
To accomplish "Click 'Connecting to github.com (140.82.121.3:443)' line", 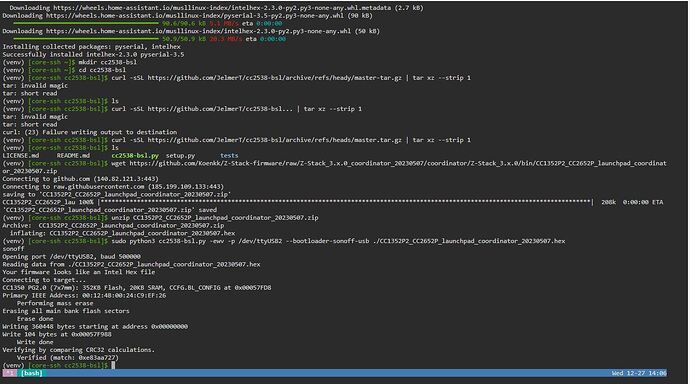I will tap(81, 179).
